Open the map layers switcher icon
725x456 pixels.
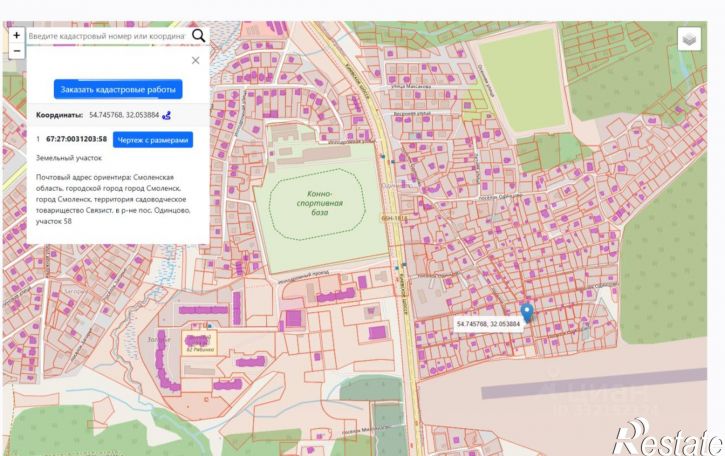click(689, 39)
